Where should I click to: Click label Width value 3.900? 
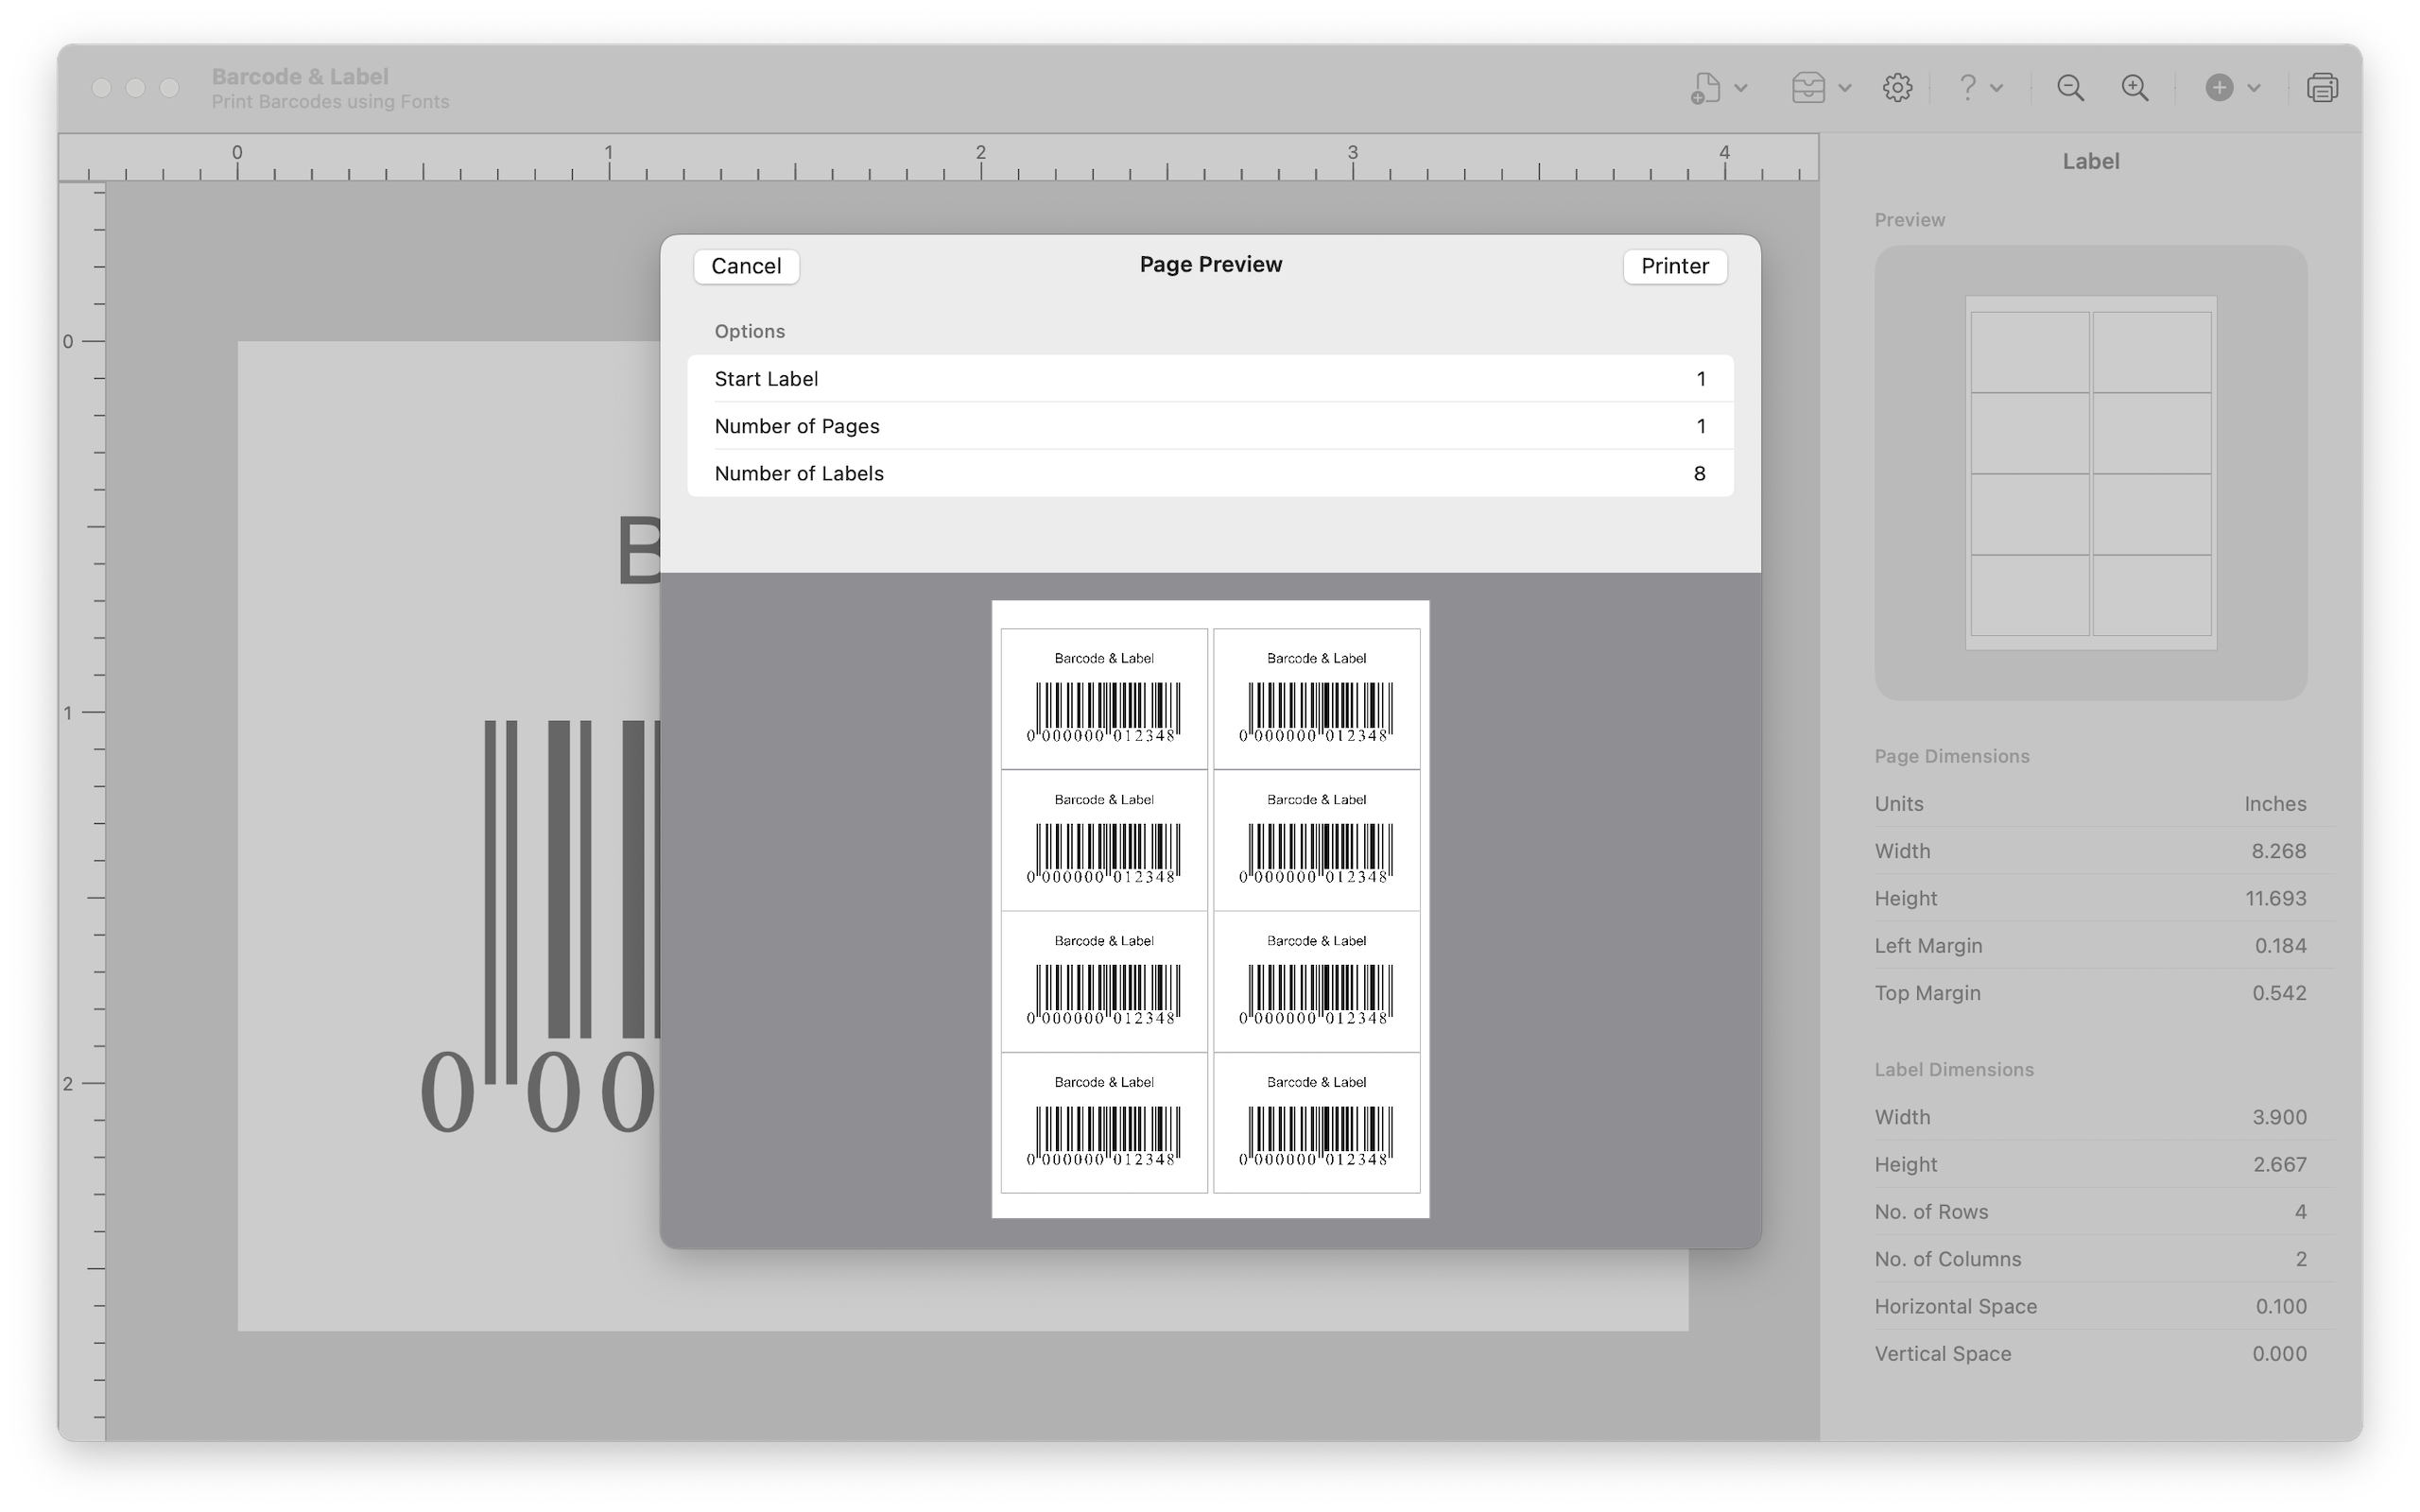(x=2278, y=1117)
